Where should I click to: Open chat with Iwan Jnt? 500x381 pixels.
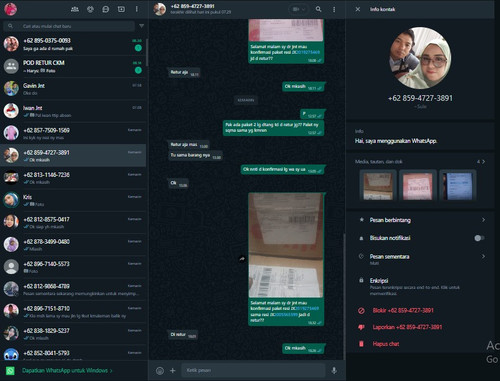[73, 111]
